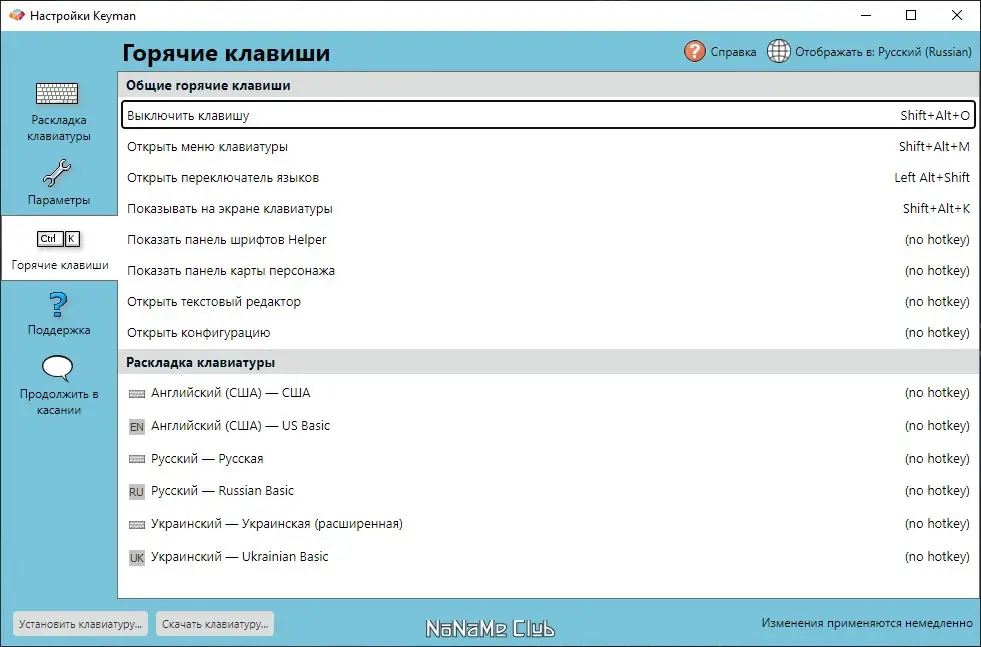The height and width of the screenshot is (647, 981).
Task: Click (no hotkey) for Открыть текстовый редактор
Action: (937, 302)
